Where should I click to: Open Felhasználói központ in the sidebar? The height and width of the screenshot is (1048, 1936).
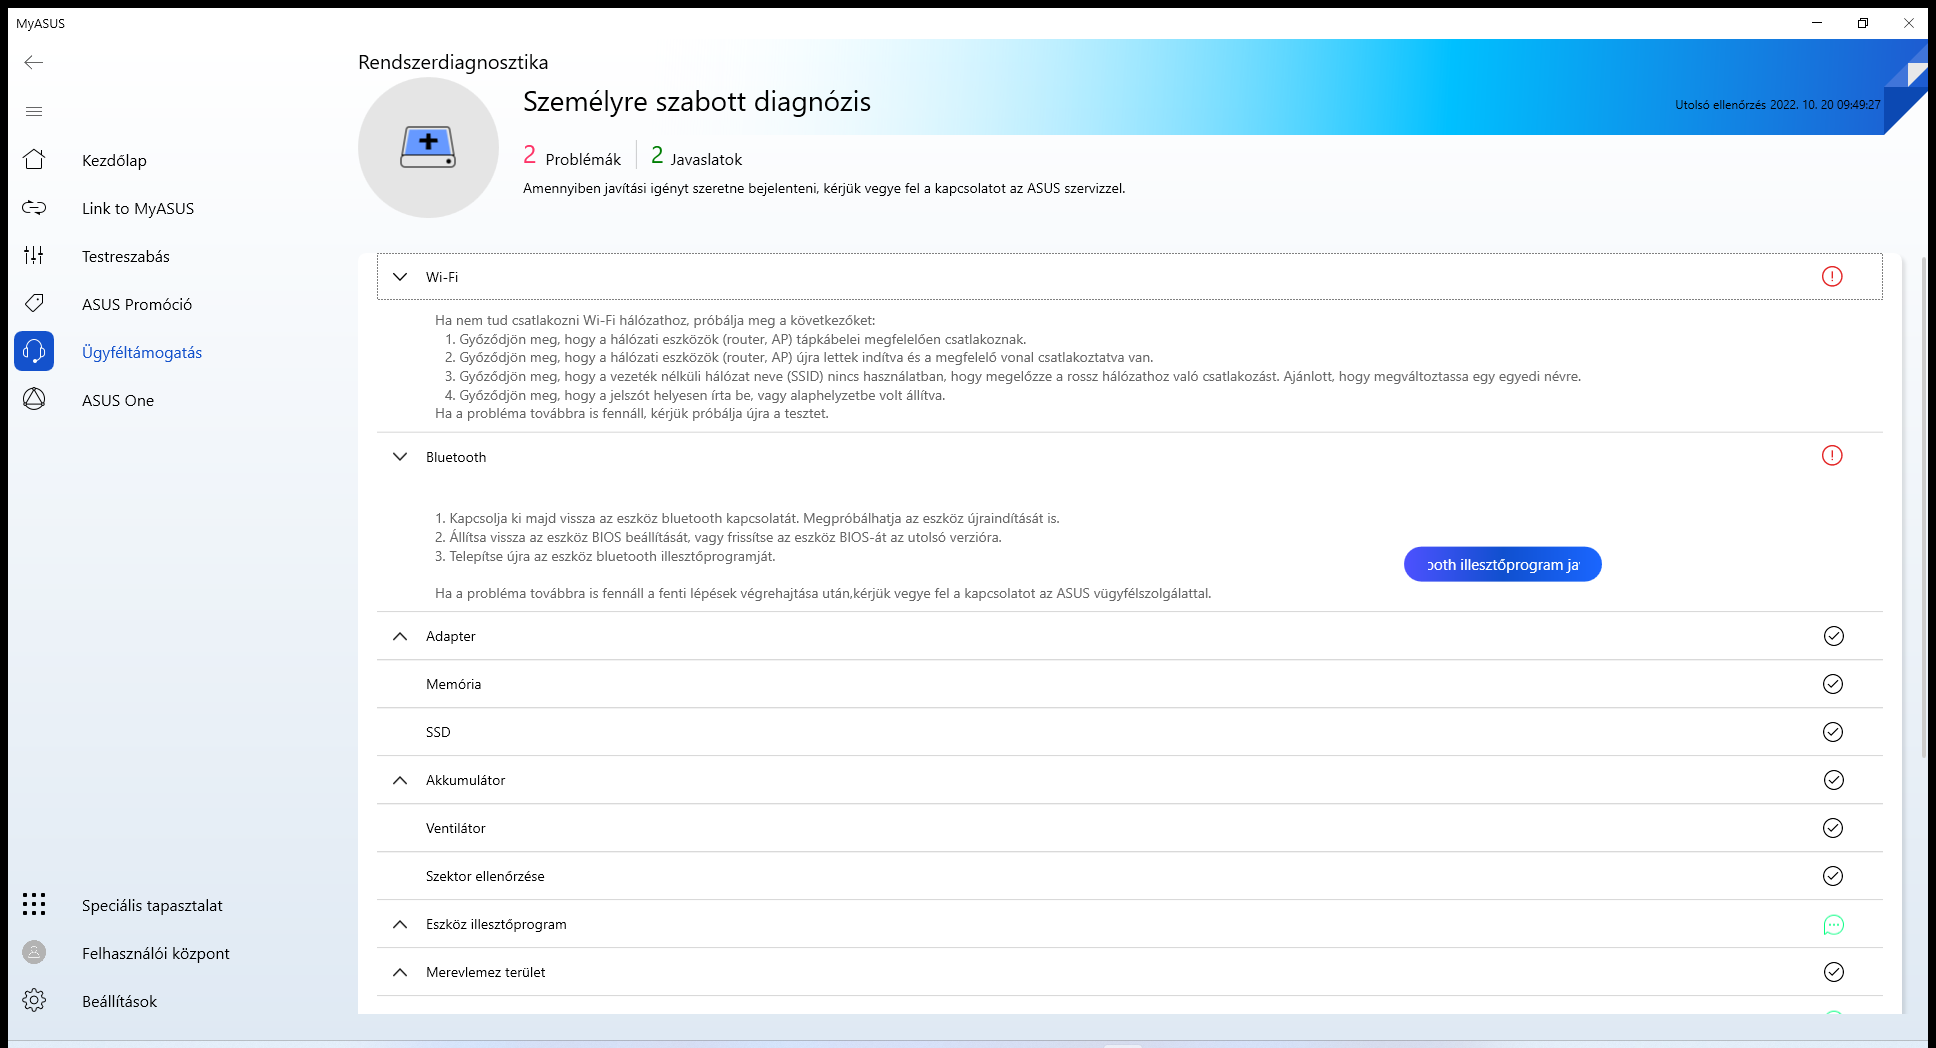(x=156, y=953)
